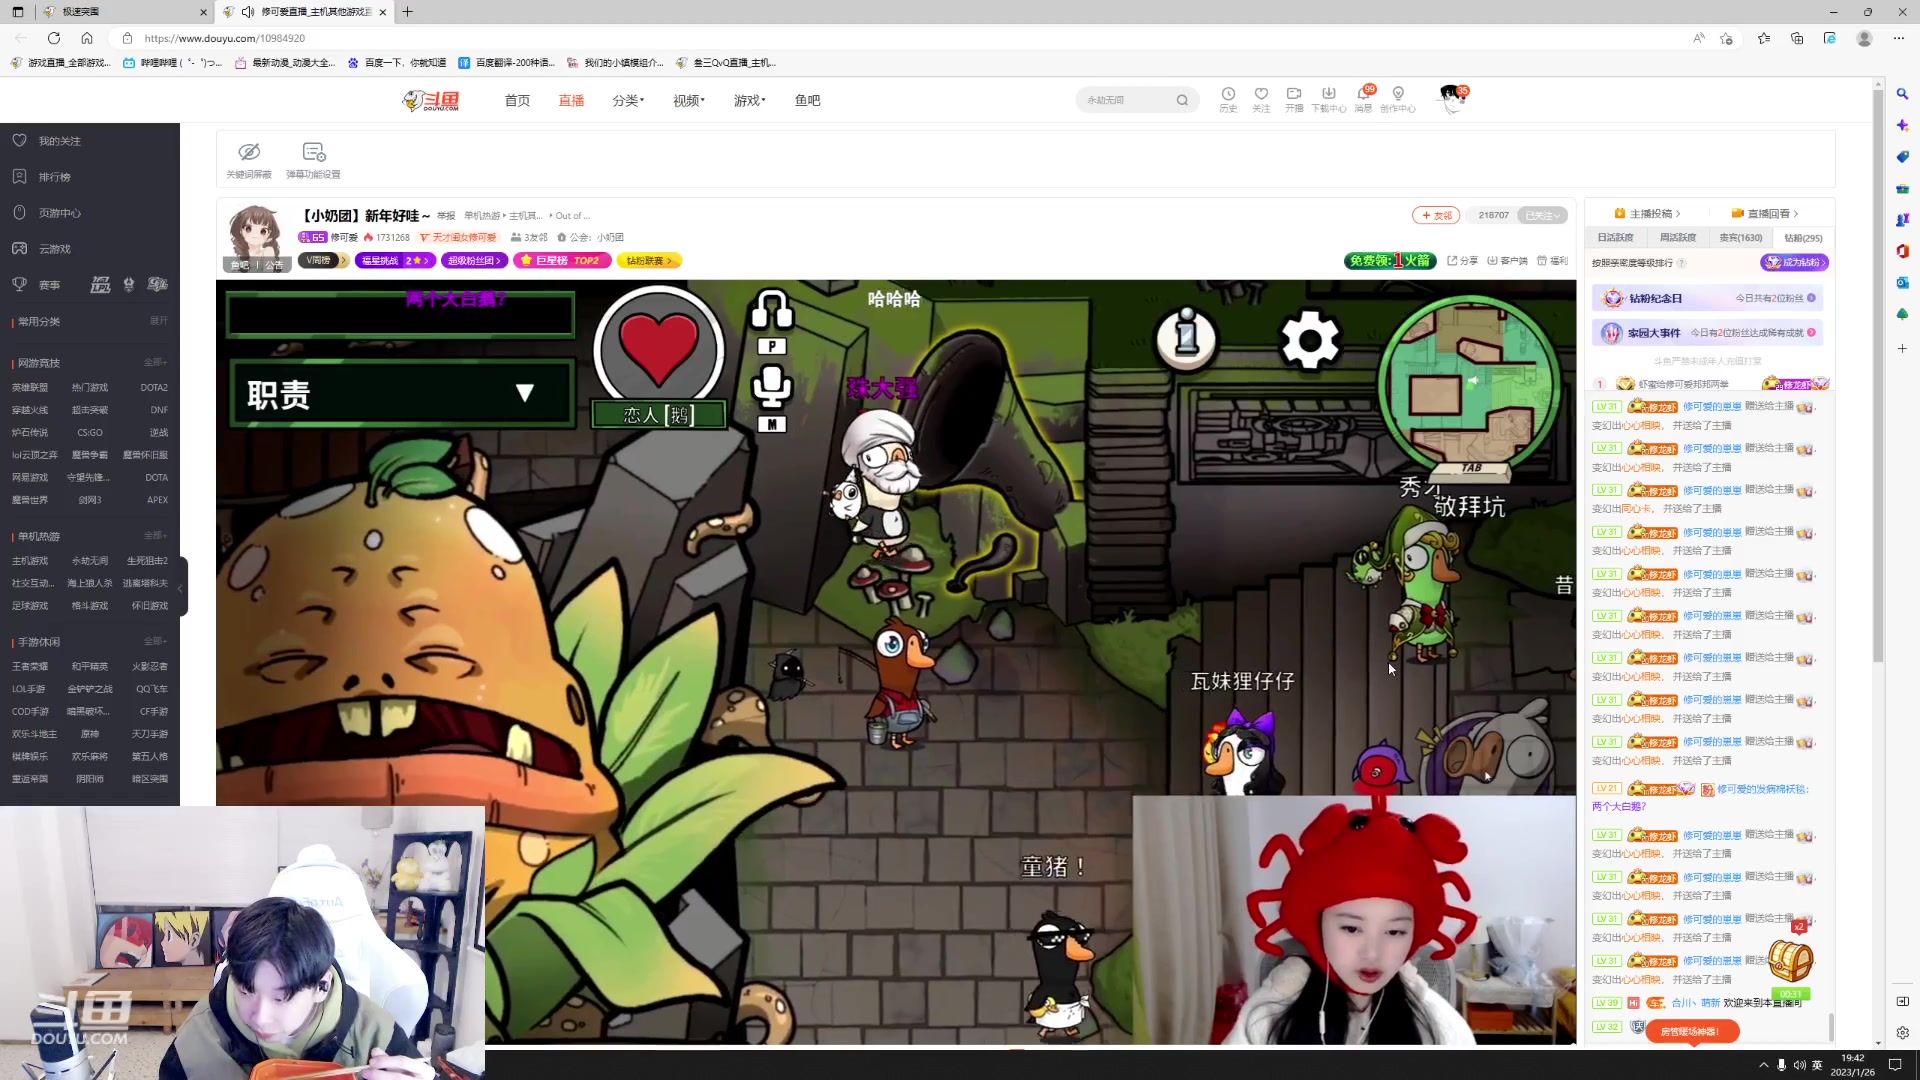Viewport: 1920px width, 1080px height.
Task: Click Windows volume tray icon
Action: click(1800, 1065)
